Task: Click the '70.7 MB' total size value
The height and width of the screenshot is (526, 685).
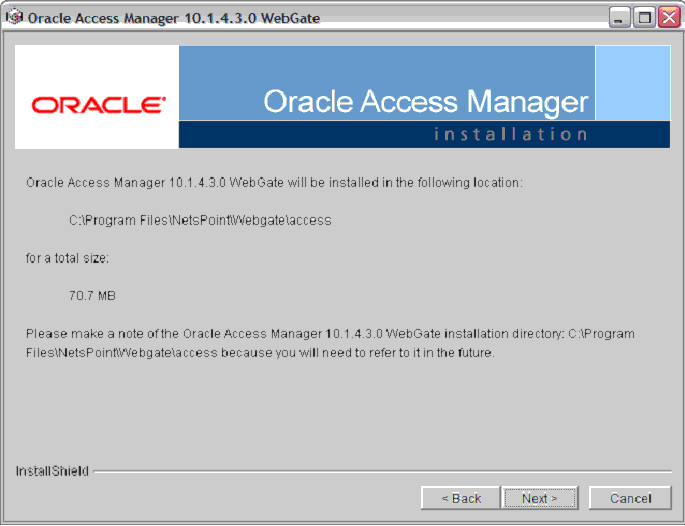Action: pos(92,296)
